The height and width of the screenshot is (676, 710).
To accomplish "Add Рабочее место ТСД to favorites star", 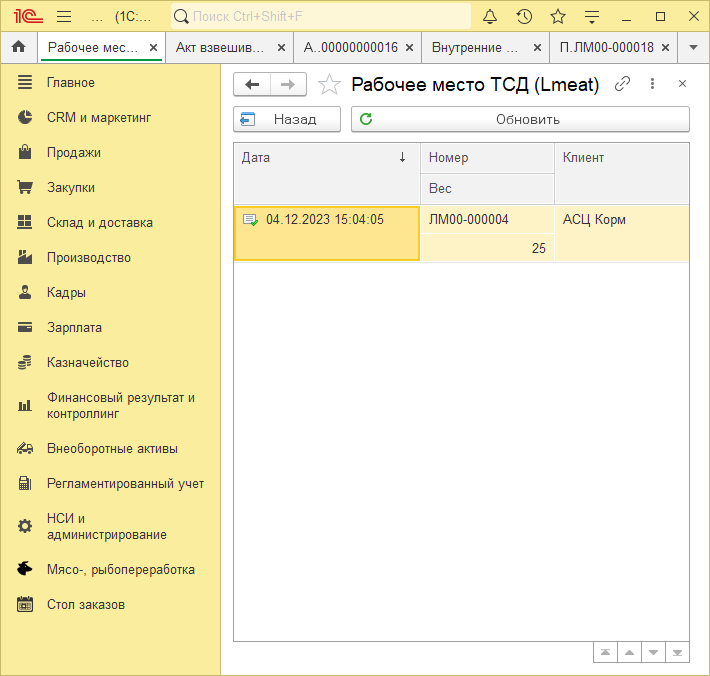I will (329, 84).
